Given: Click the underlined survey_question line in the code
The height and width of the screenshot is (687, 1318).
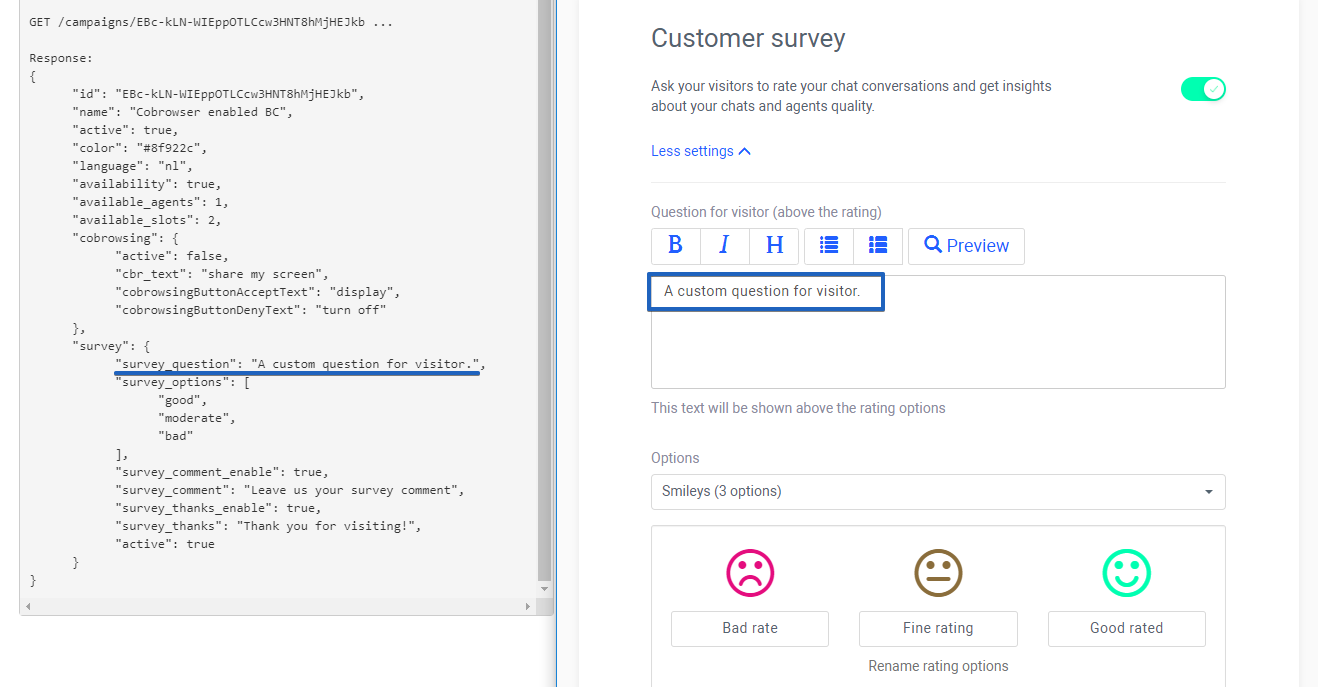Looking at the screenshot, I should pos(297,363).
